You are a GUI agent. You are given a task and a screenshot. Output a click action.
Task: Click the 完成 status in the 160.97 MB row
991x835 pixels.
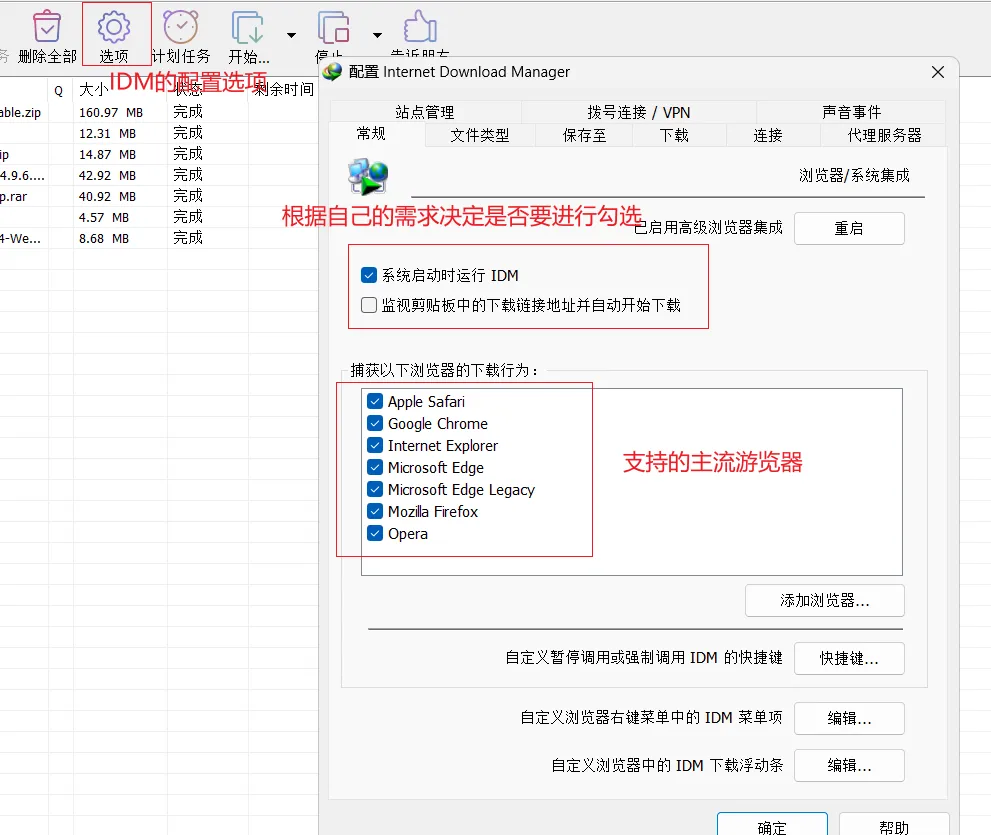point(188,112)
